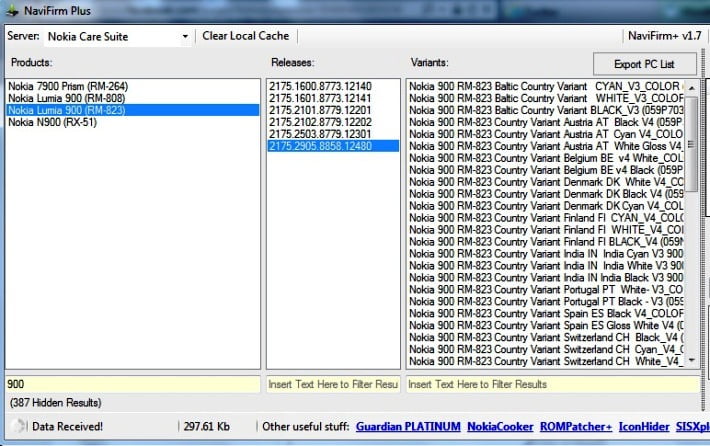Click the products filter field containing 900
The height and width of the screenshot is (446, 710).
tap(133, 384)
